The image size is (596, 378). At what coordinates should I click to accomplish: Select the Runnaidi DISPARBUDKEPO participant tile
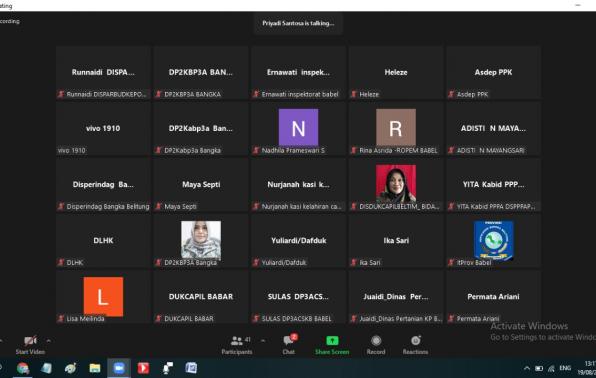[x=103, y=72]
